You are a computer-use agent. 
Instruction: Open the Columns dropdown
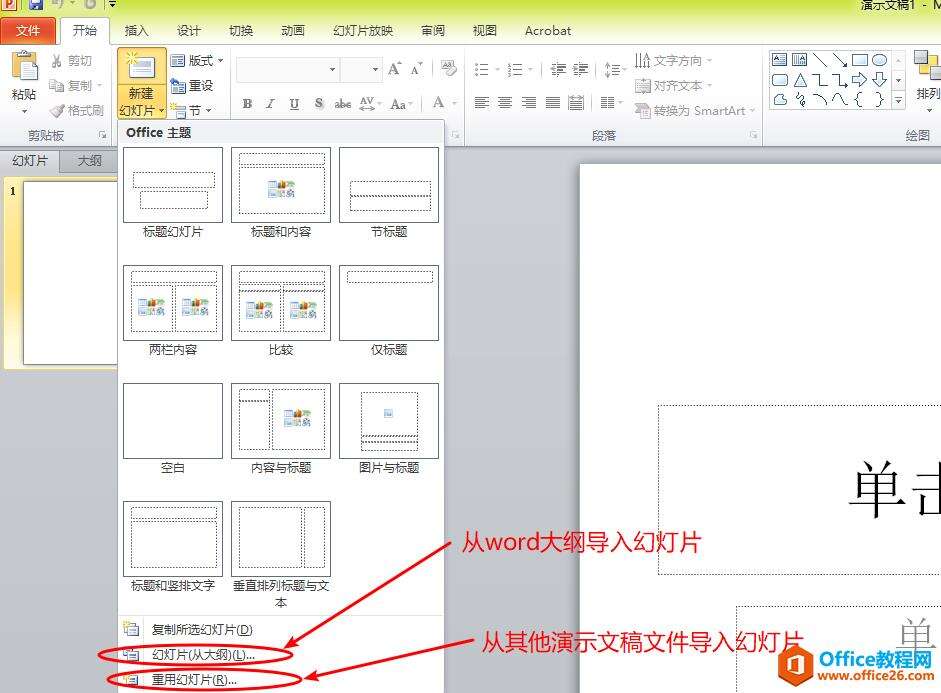[611, 103]
